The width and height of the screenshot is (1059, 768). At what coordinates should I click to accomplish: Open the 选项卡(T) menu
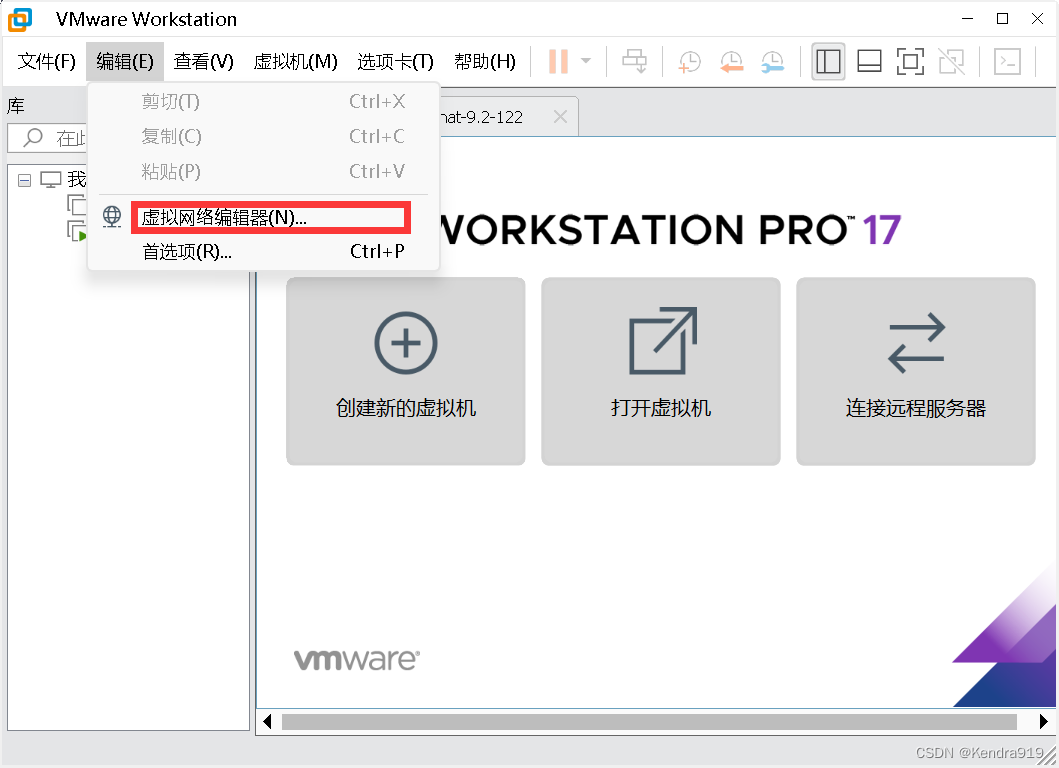click(395, 61)
